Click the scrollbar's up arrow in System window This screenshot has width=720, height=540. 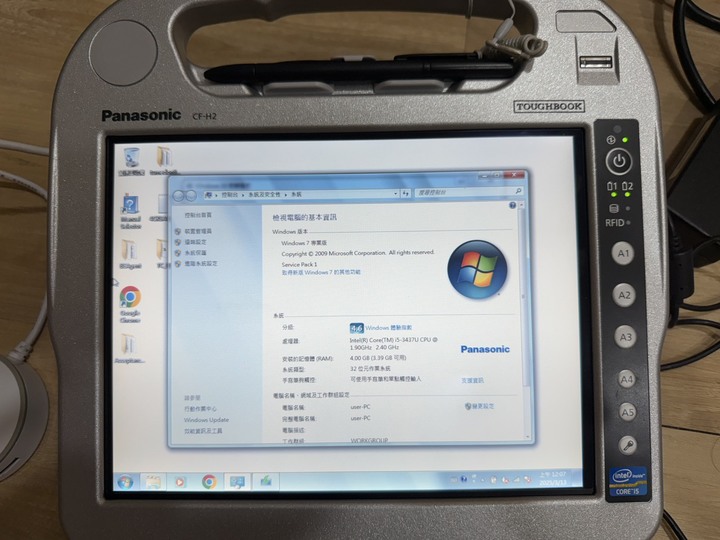pyautogui.click(x=521, y=205)
